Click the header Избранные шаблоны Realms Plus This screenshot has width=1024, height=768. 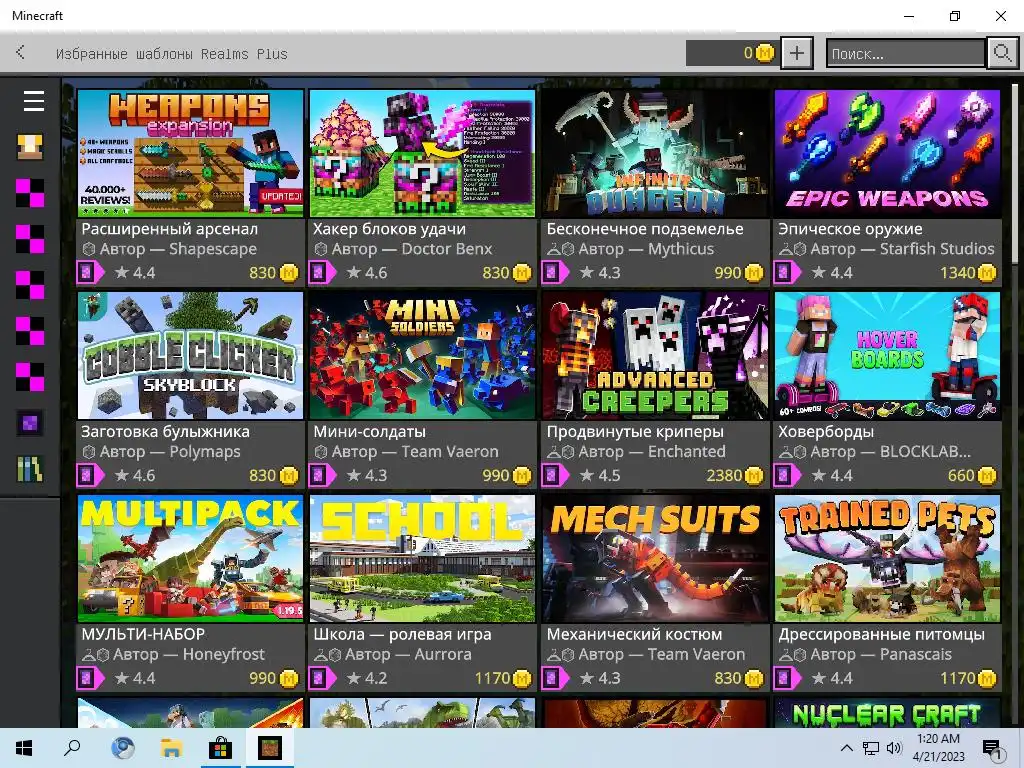[x=171, y=54]
